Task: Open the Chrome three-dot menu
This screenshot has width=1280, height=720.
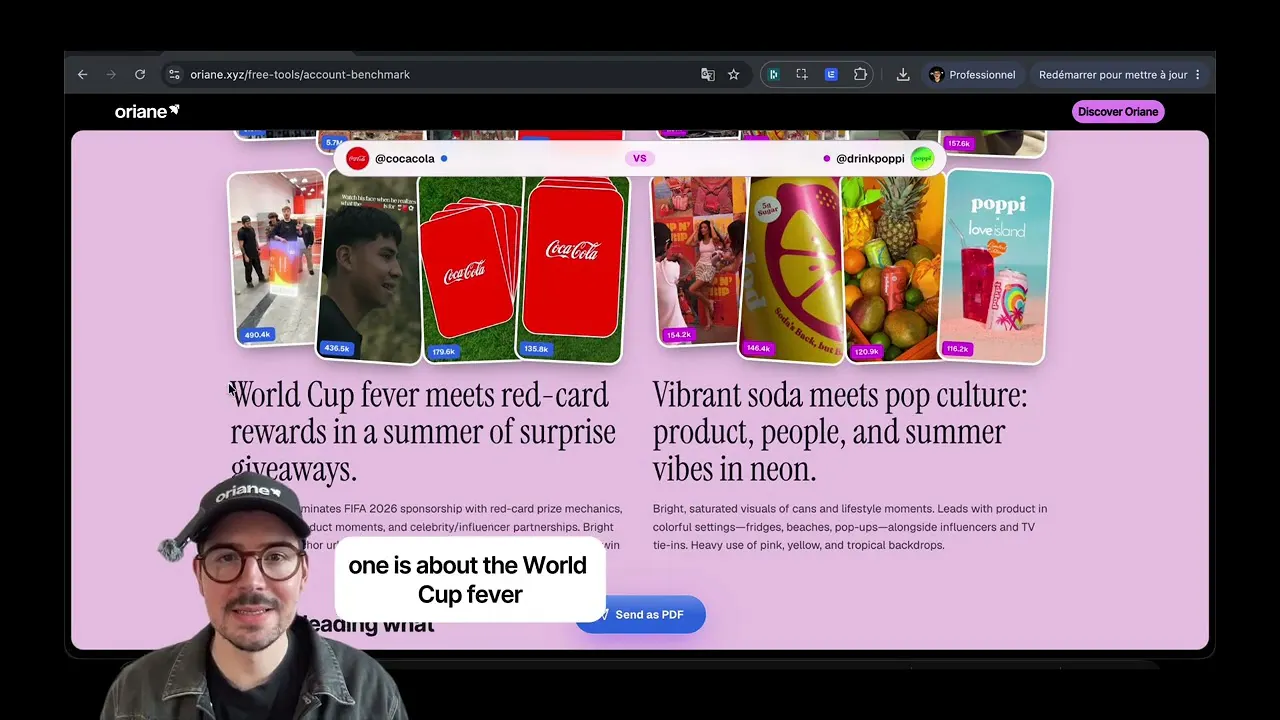Action: coord(1198,75)
